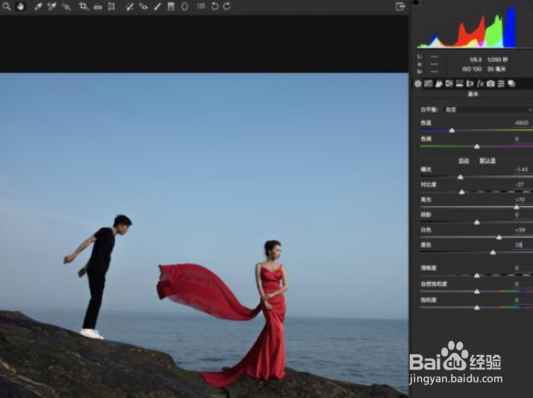This screenshot has height=398, width=533.
Task: Select the White Balance eyedropper tool
Action: tap(38, 6)
